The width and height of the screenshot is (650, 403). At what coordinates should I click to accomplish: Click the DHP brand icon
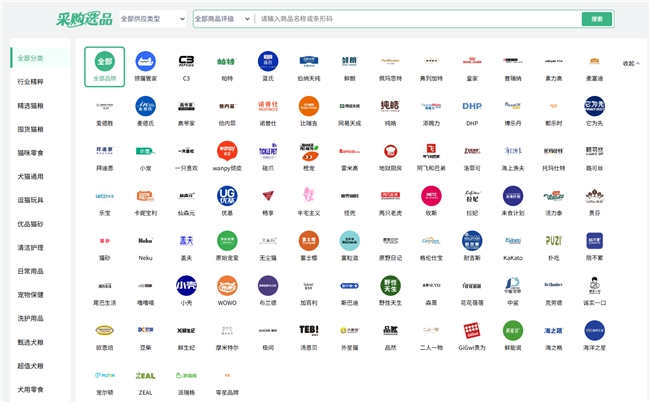(472, 106)
